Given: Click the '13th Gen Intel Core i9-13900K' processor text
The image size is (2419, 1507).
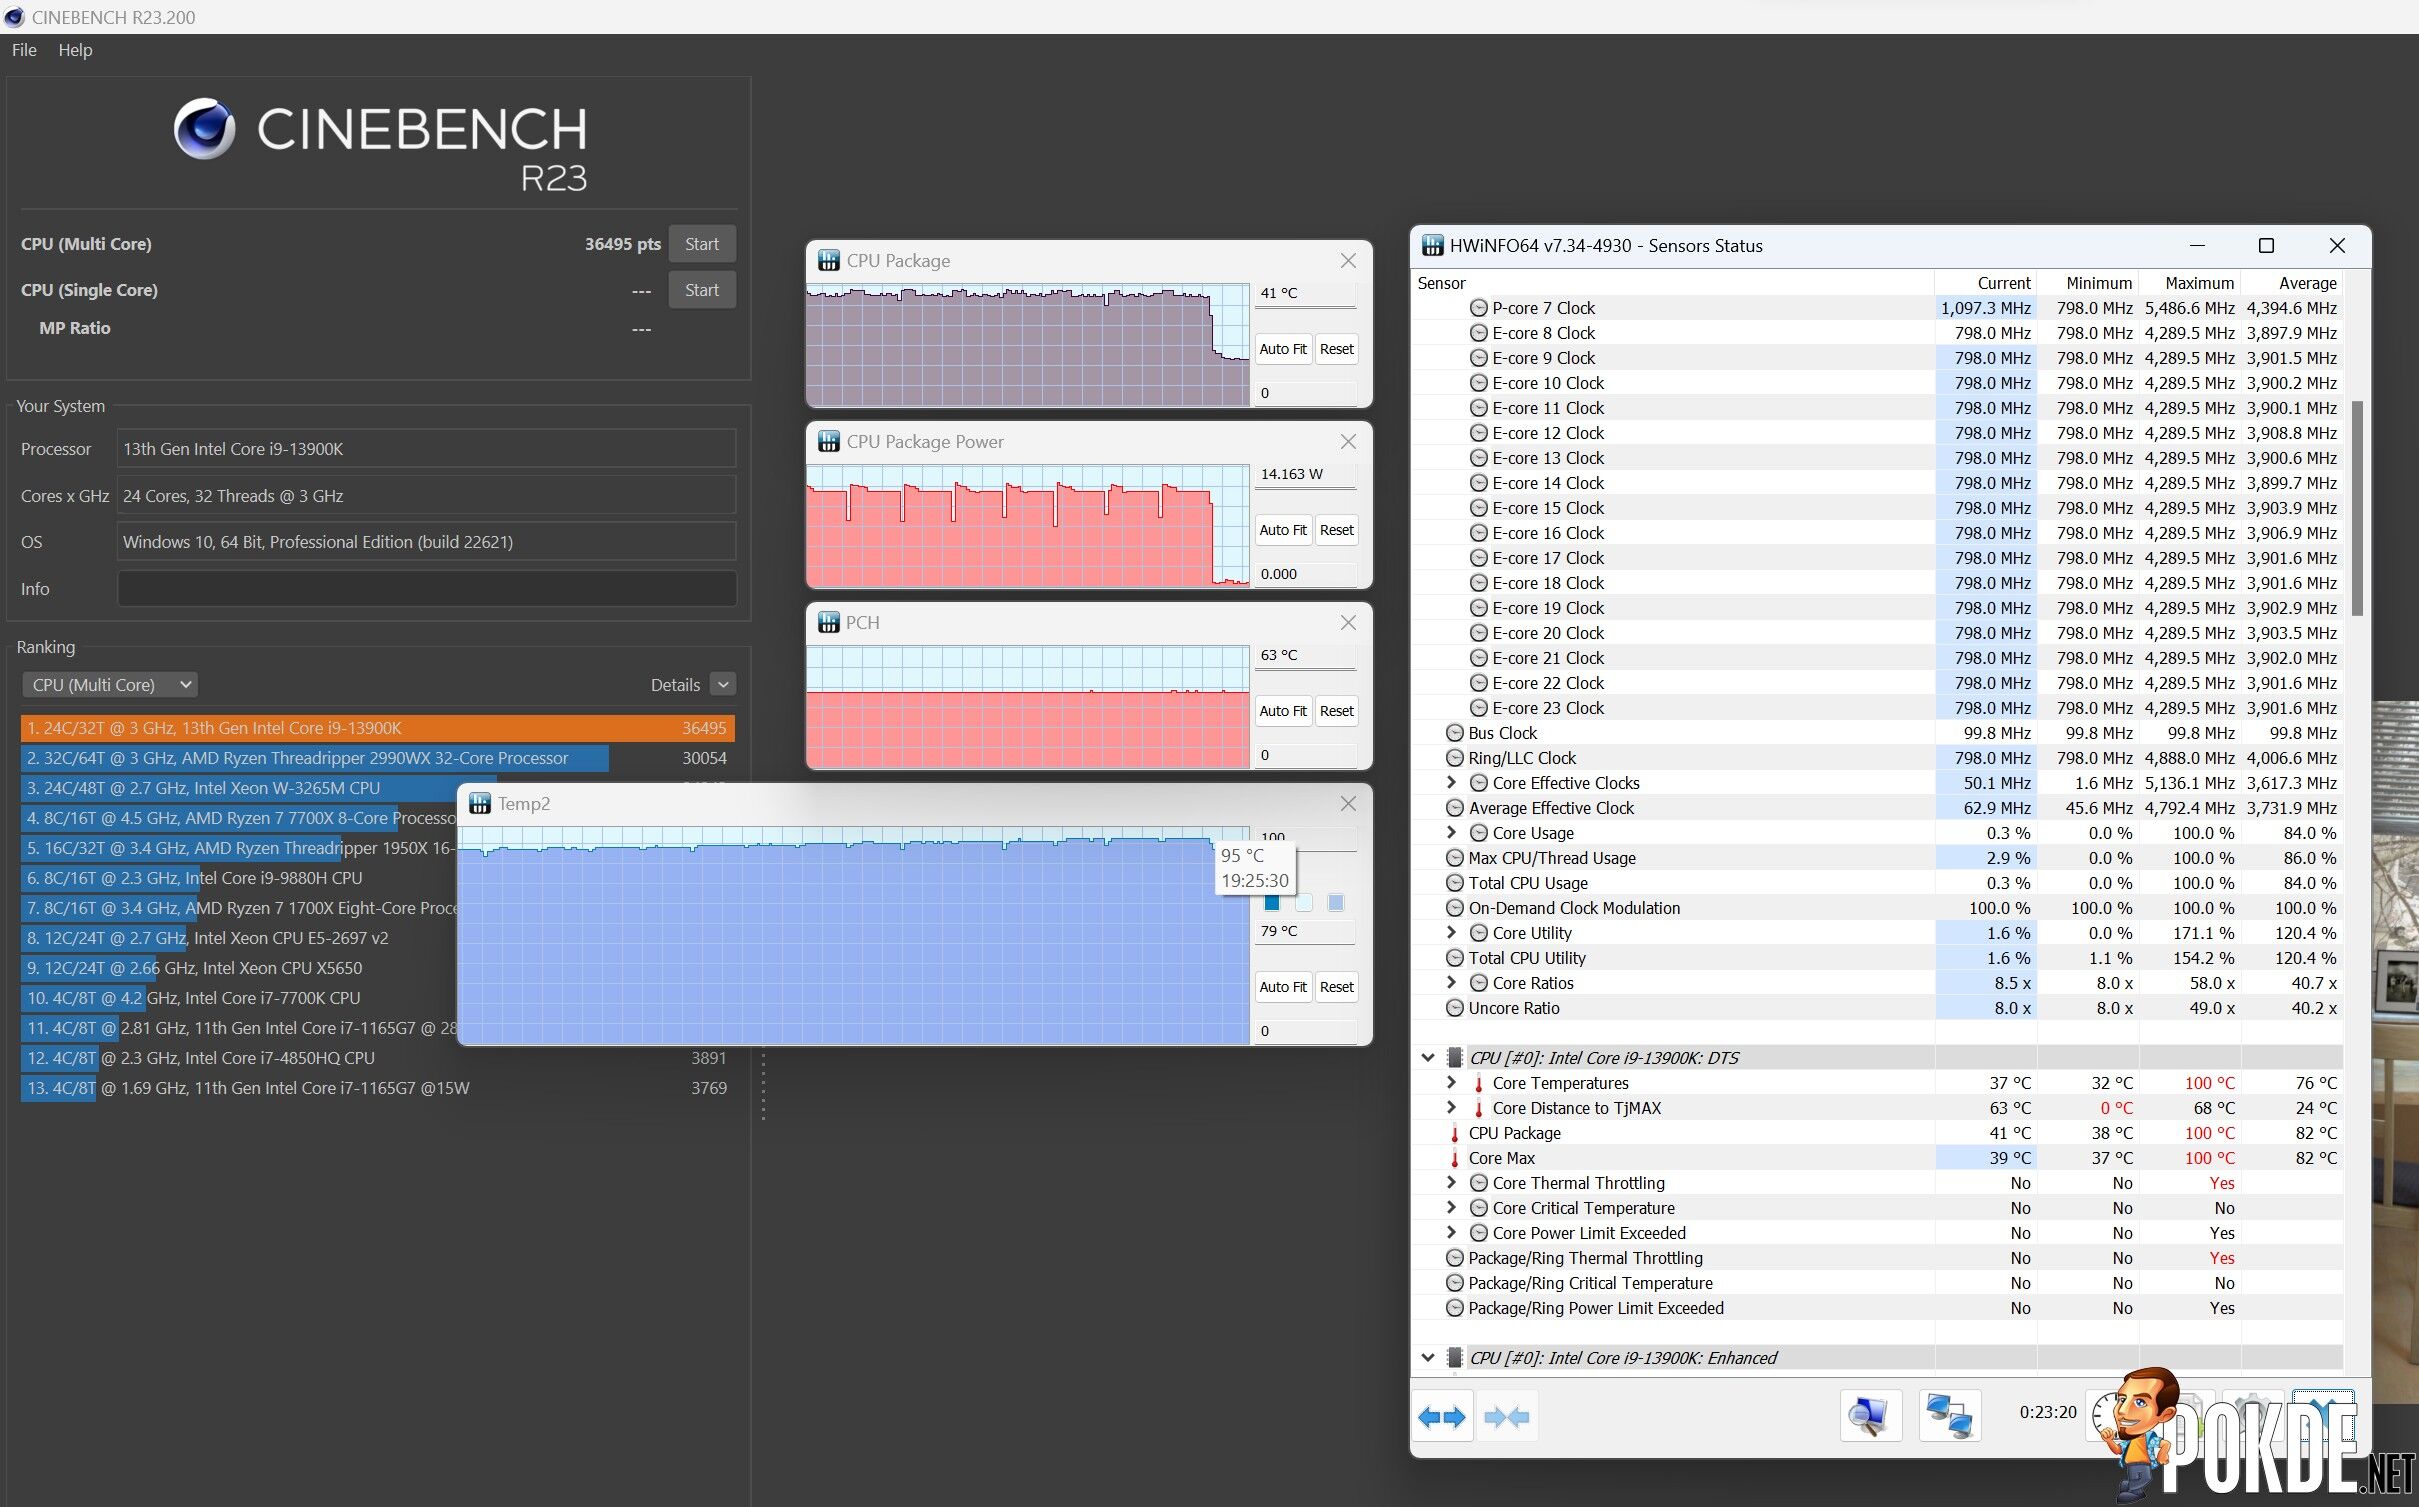Looking at the screenshot, I should point(233,449).
